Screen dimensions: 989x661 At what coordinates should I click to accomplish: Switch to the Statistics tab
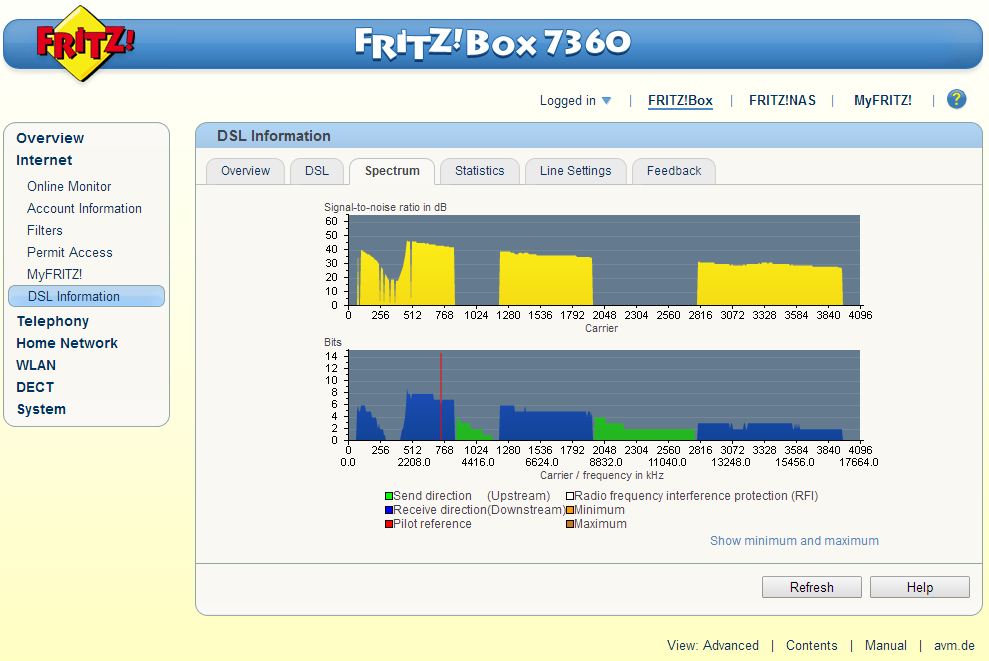point(479,171)
